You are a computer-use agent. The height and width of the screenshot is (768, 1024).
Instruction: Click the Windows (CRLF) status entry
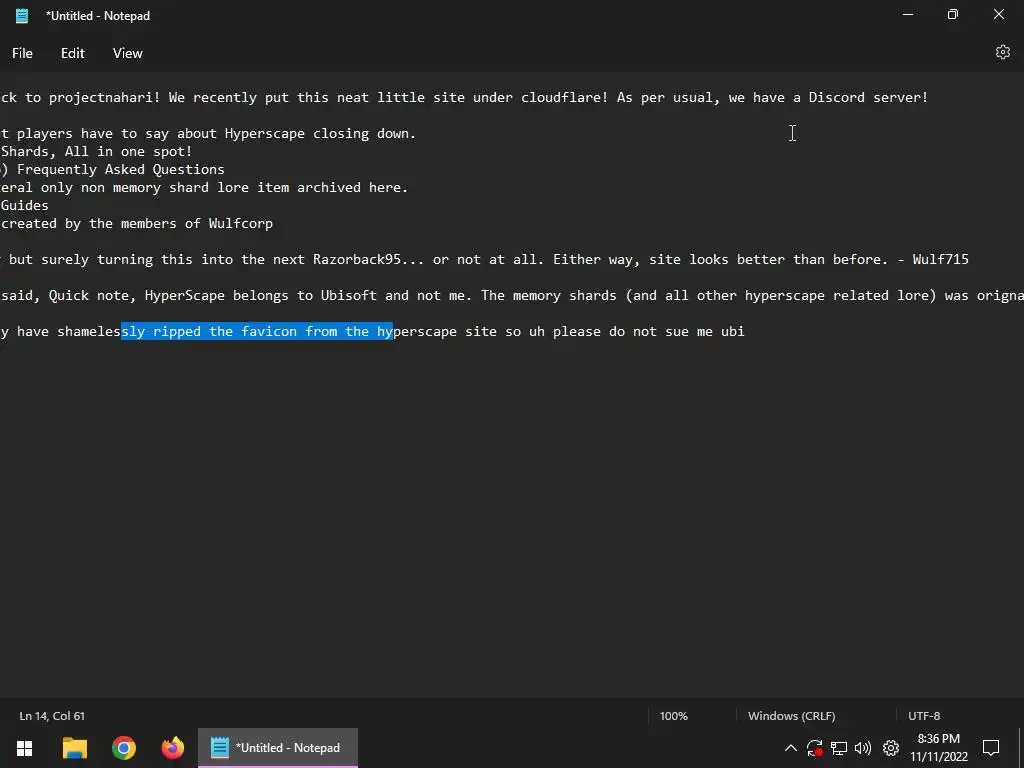click(x=792, y=716)
